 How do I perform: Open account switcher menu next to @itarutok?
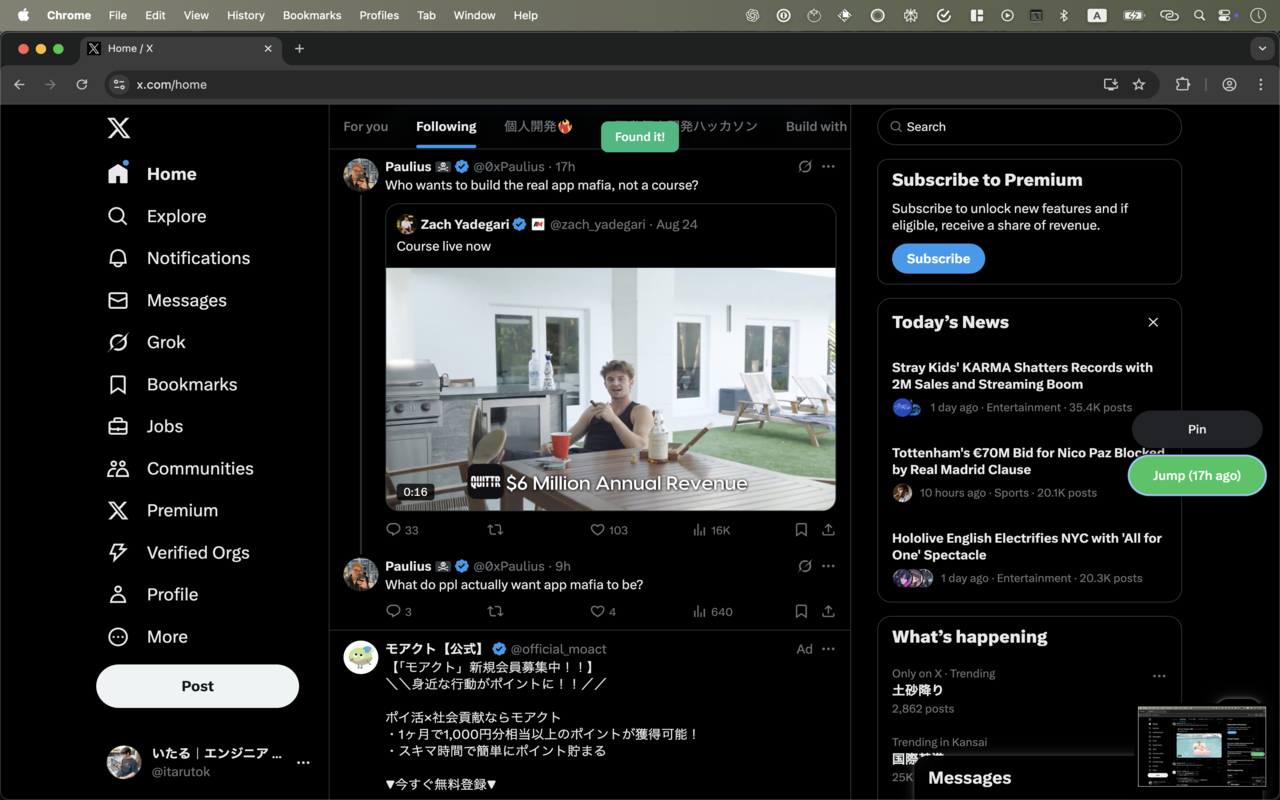tap(303, 762)
